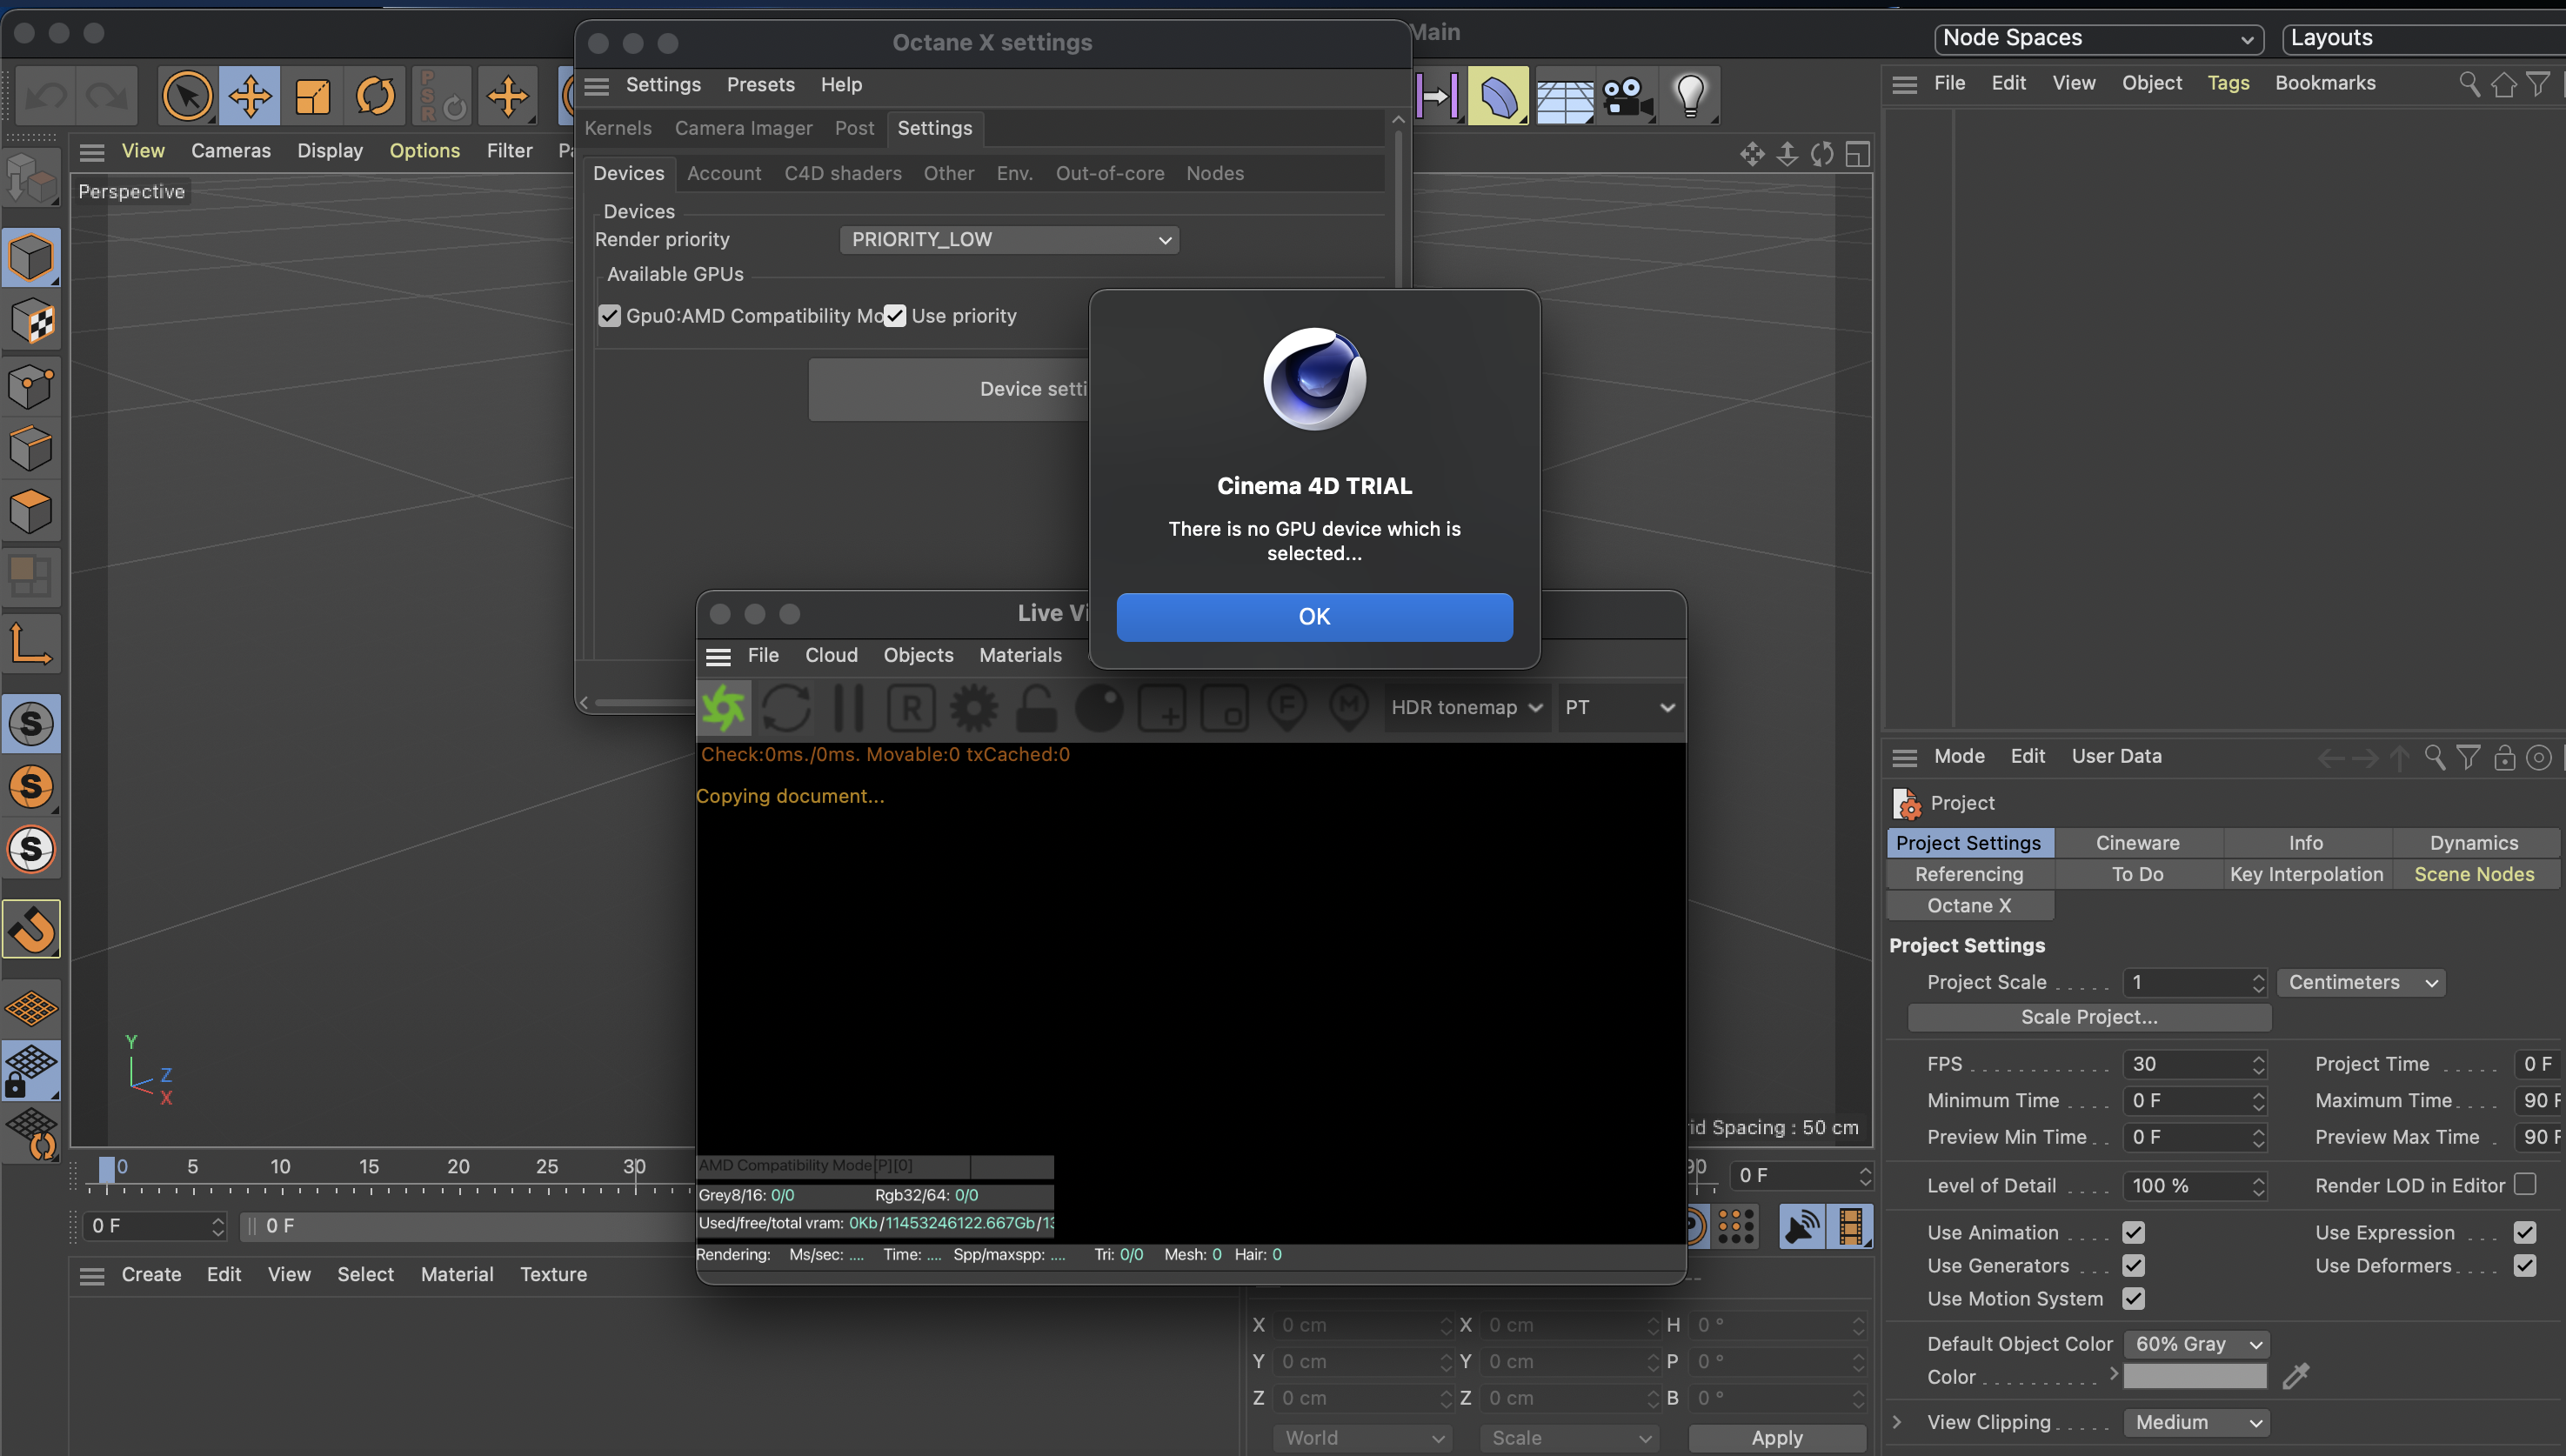The height and width of the screenshot is (1456, 2566).
Task: Click Scale Project... button
Action: point(2089,1018)
